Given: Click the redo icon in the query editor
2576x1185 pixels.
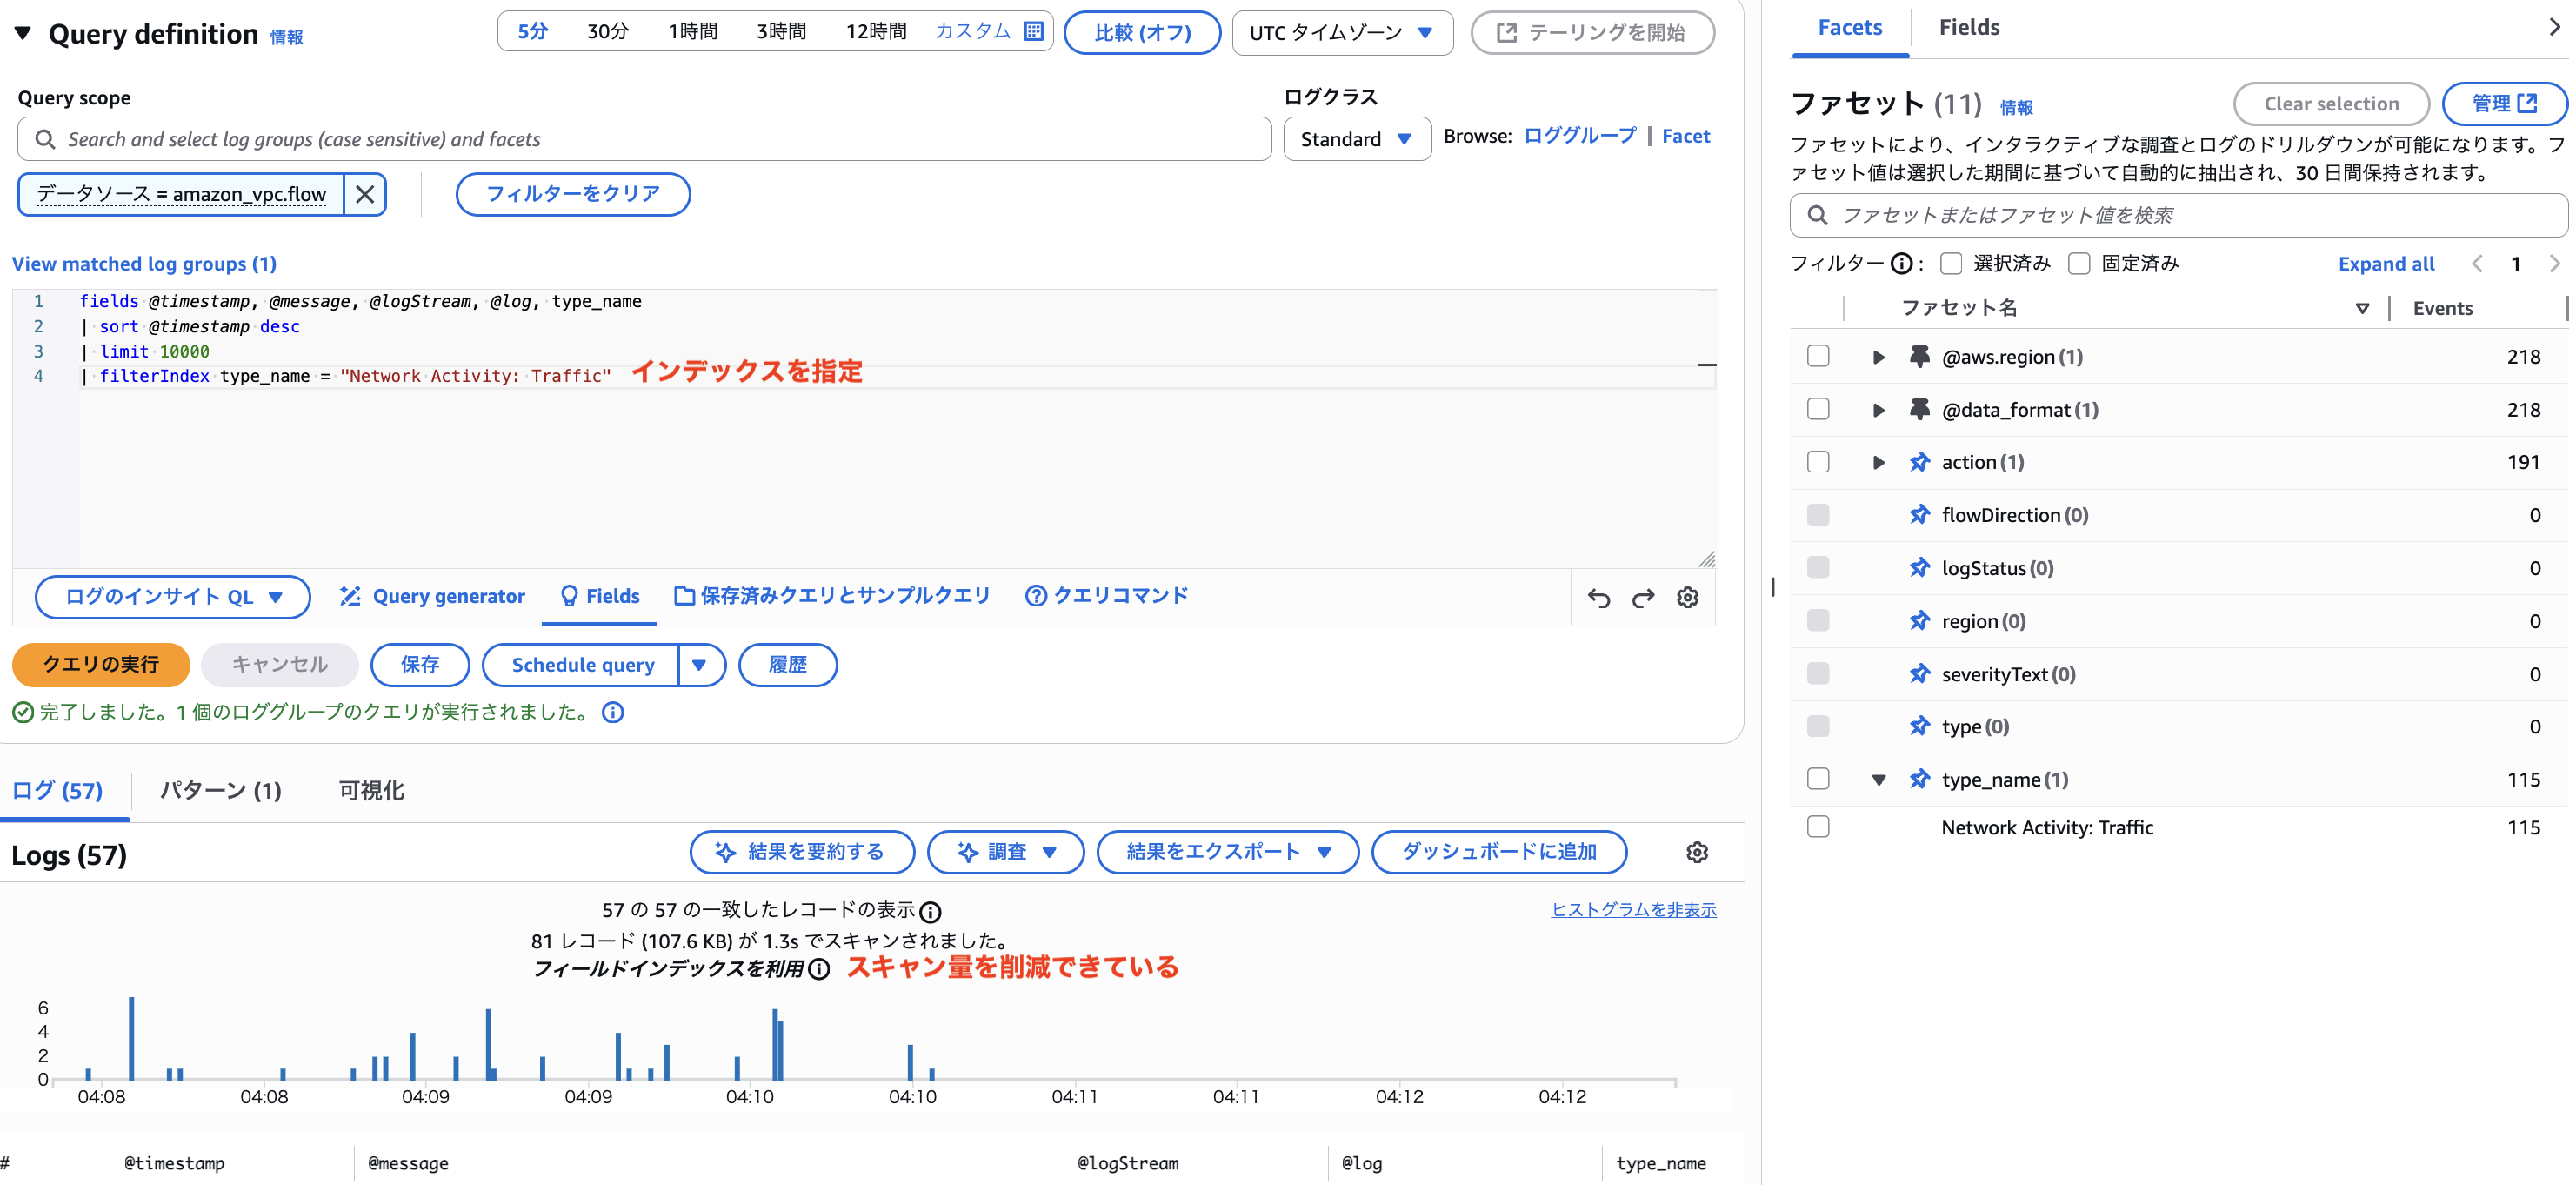Looking at the screenshot, I should (1643, 597).
